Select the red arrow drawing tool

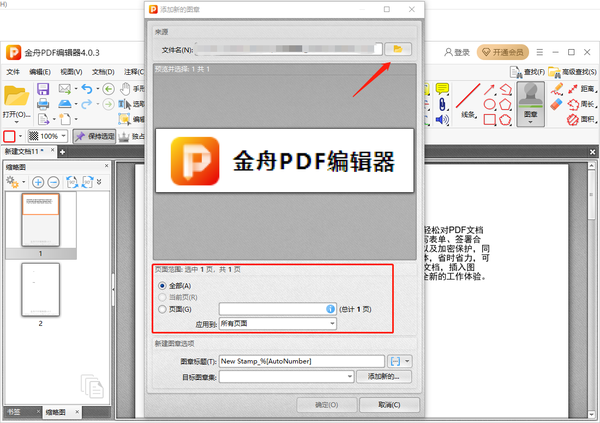[x=489, y=90]
